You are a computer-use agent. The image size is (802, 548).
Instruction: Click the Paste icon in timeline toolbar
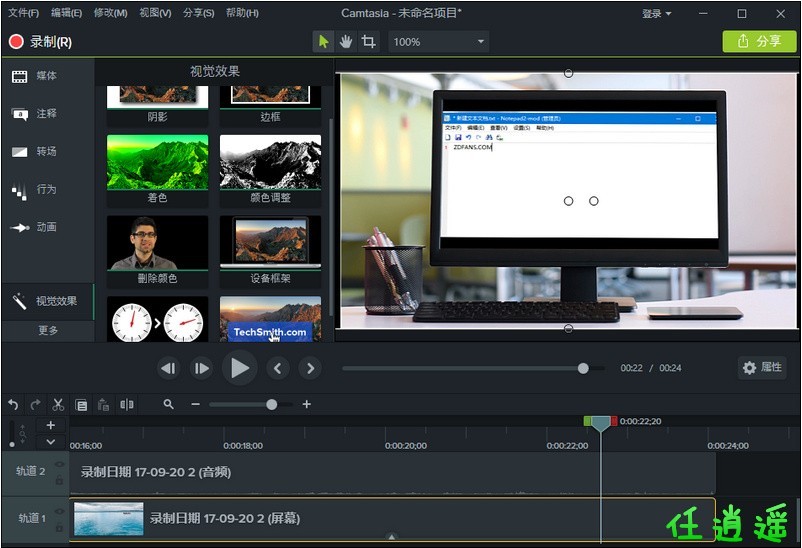pyautogui.click(x=103, y=405)
